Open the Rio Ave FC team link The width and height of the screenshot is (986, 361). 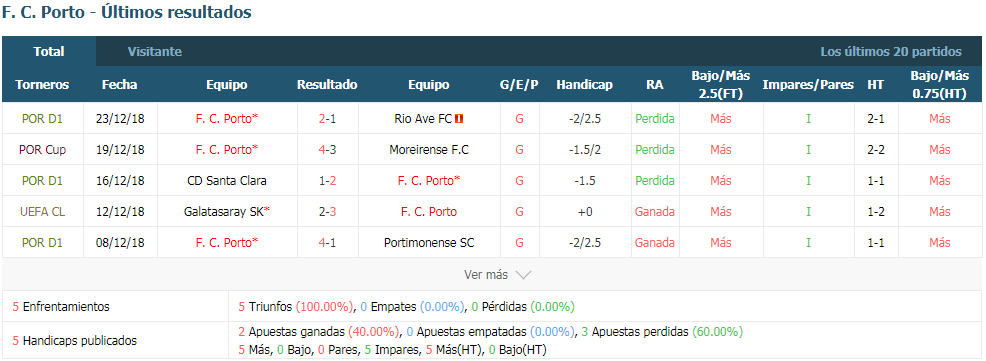[423, 118]
